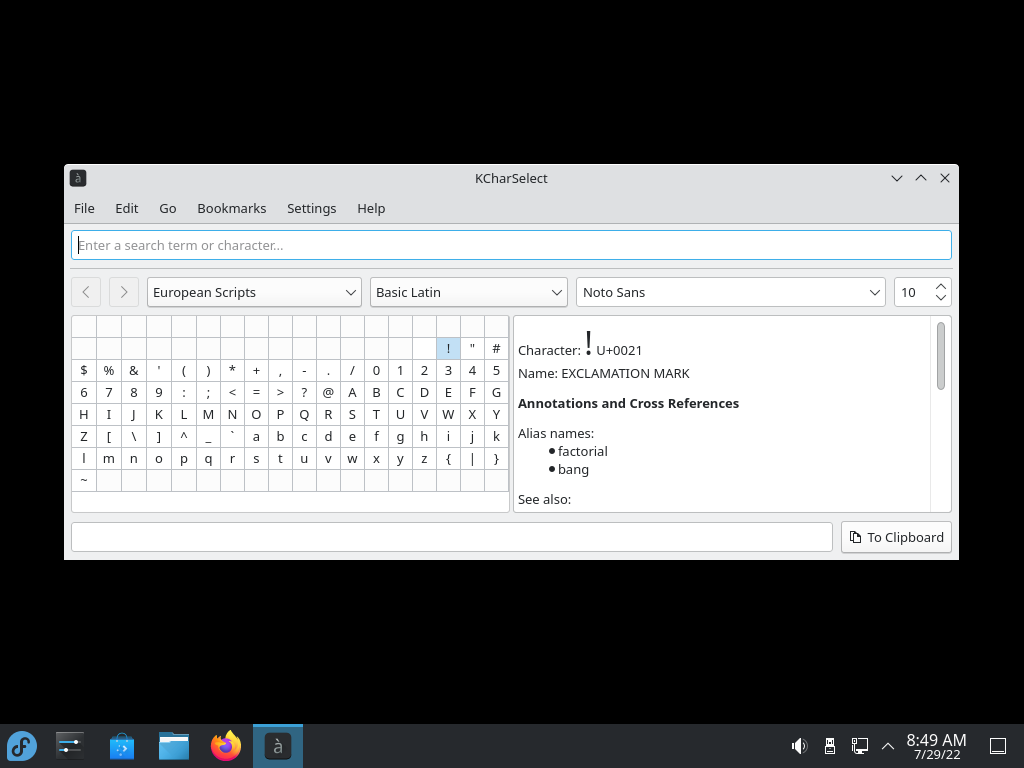Click the character details scrollbar

coord(941,356)
